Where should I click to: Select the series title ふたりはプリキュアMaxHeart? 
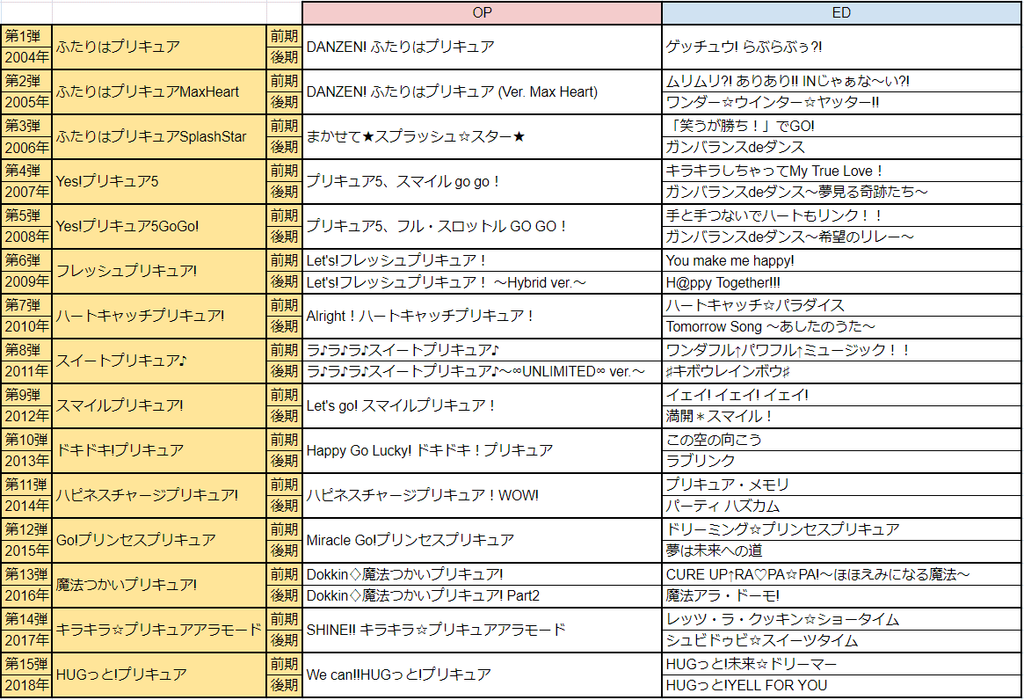click(159, 92)
